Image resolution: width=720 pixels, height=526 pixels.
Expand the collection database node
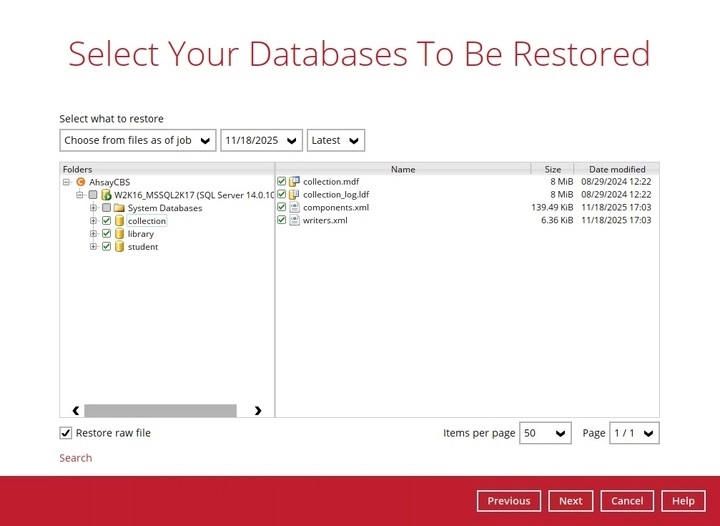94,221
